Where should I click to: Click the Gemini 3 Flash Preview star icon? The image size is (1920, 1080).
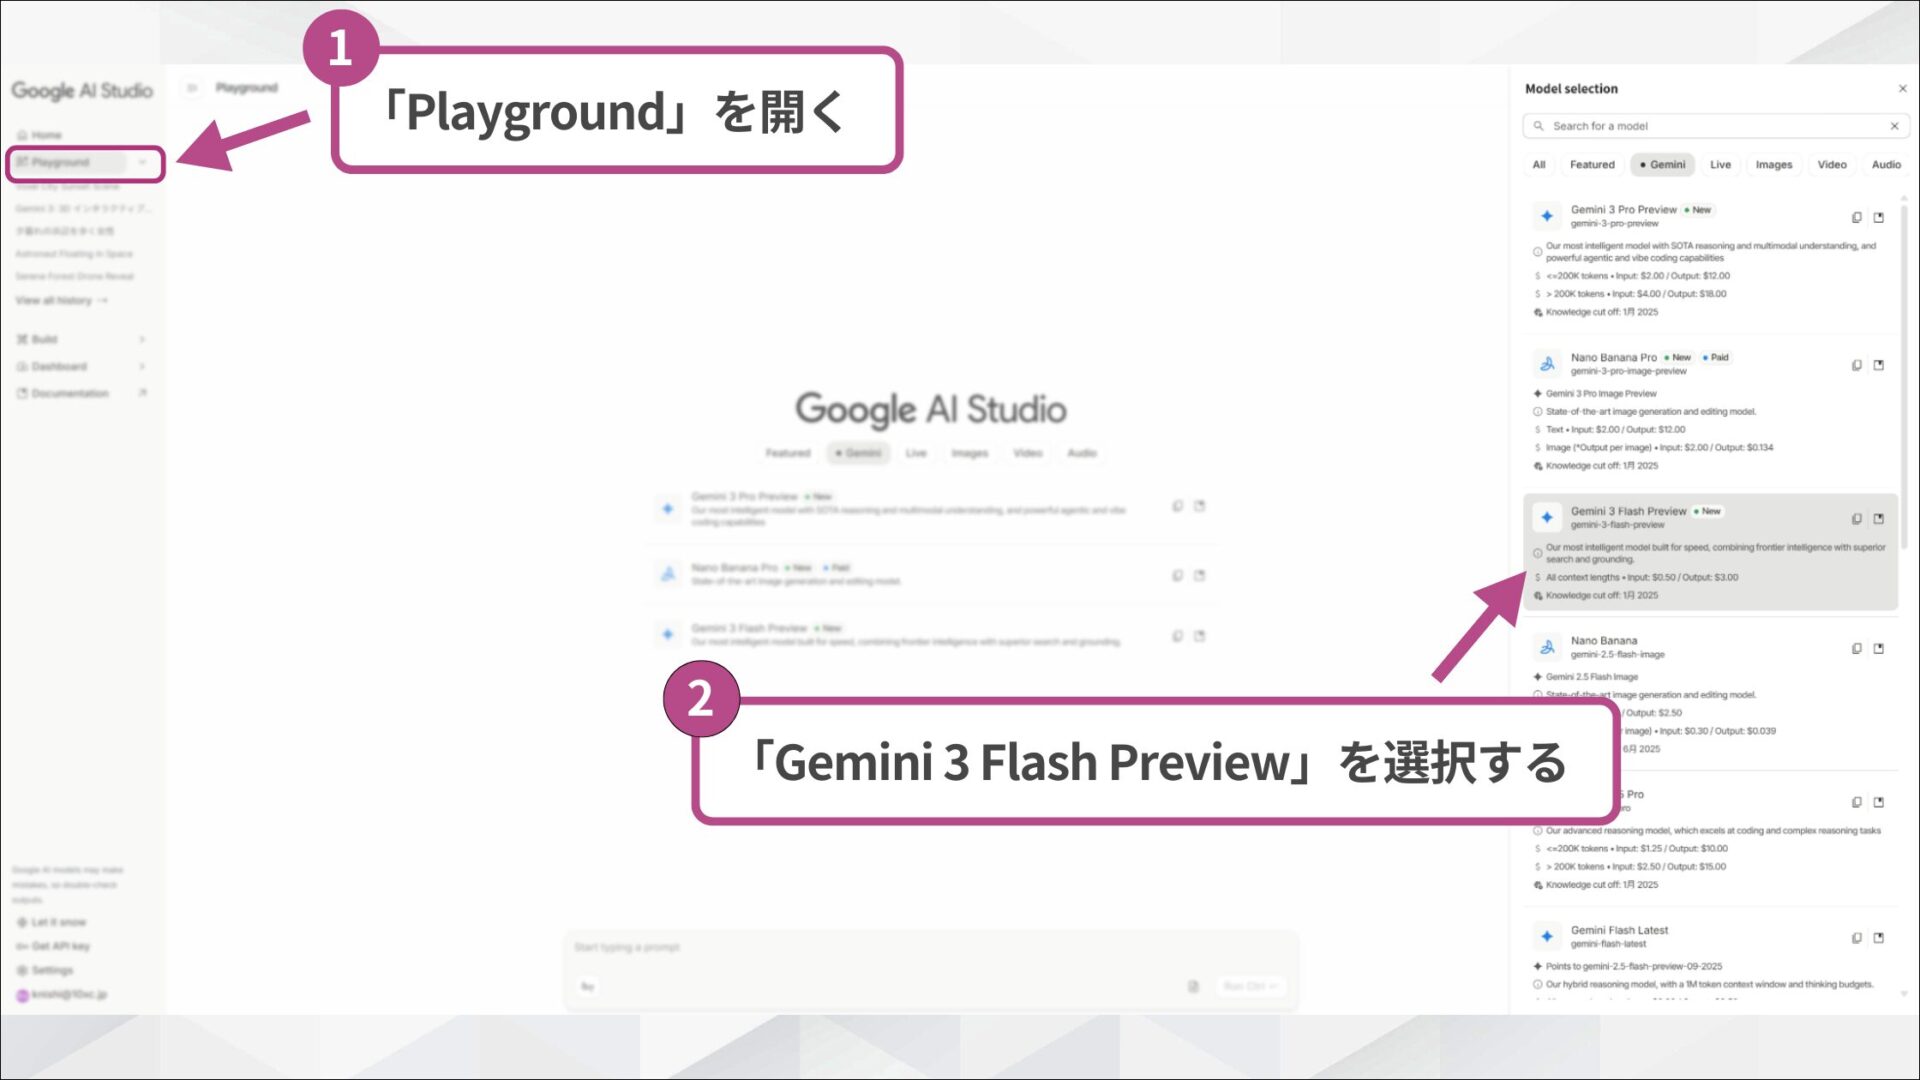coord(1547,517)
